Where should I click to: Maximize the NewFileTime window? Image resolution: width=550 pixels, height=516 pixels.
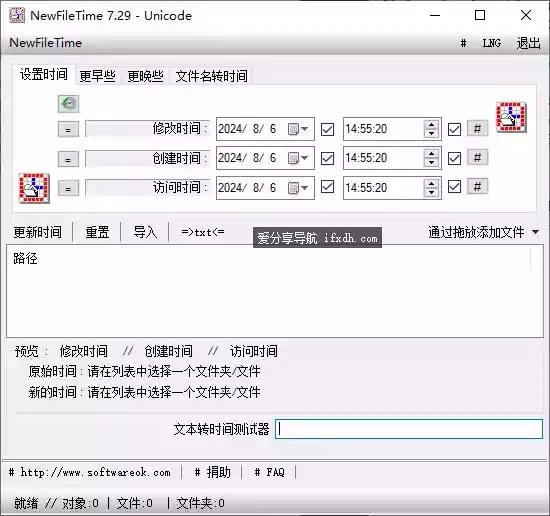click(x=480, y=15)
